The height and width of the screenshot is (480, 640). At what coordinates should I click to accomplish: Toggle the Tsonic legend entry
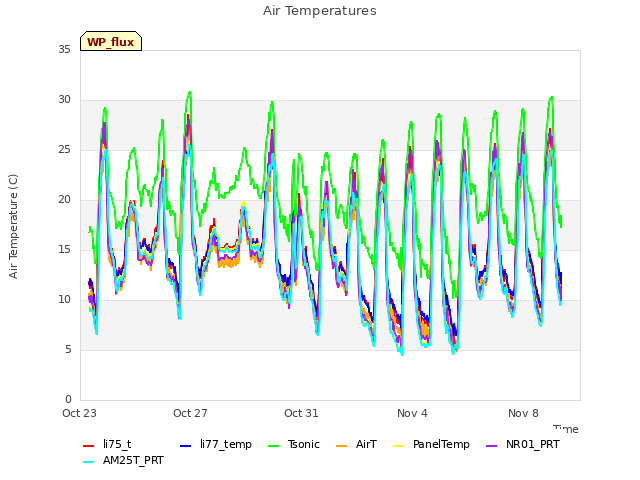[294, 444]
